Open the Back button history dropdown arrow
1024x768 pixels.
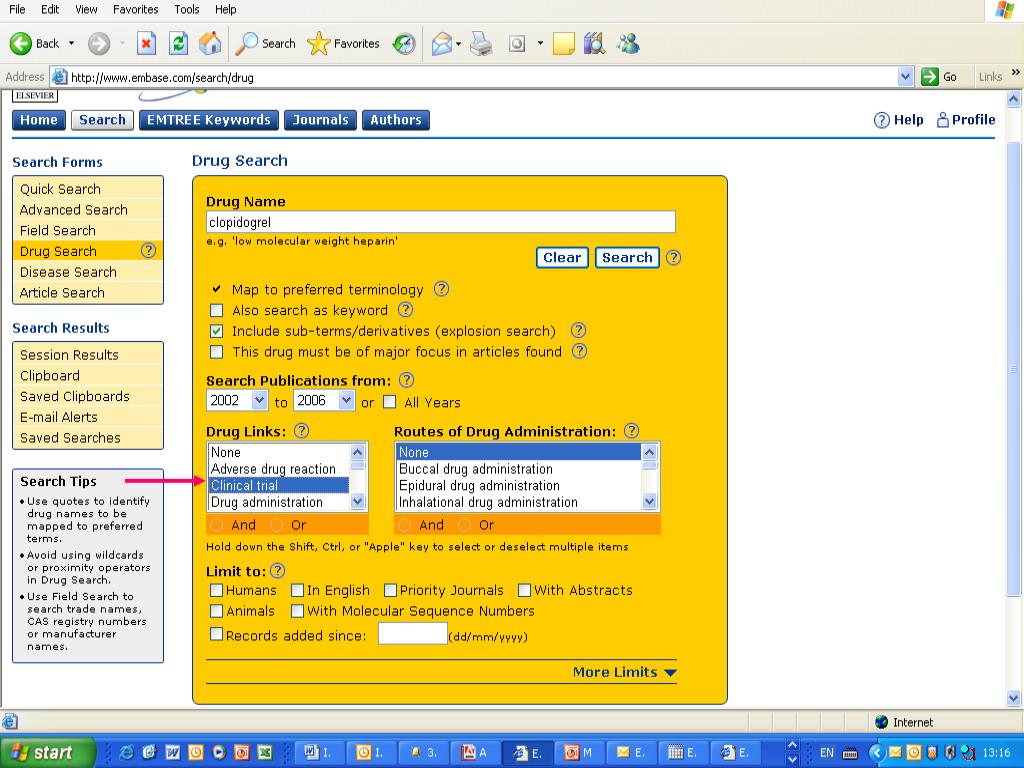coord(71,44)
